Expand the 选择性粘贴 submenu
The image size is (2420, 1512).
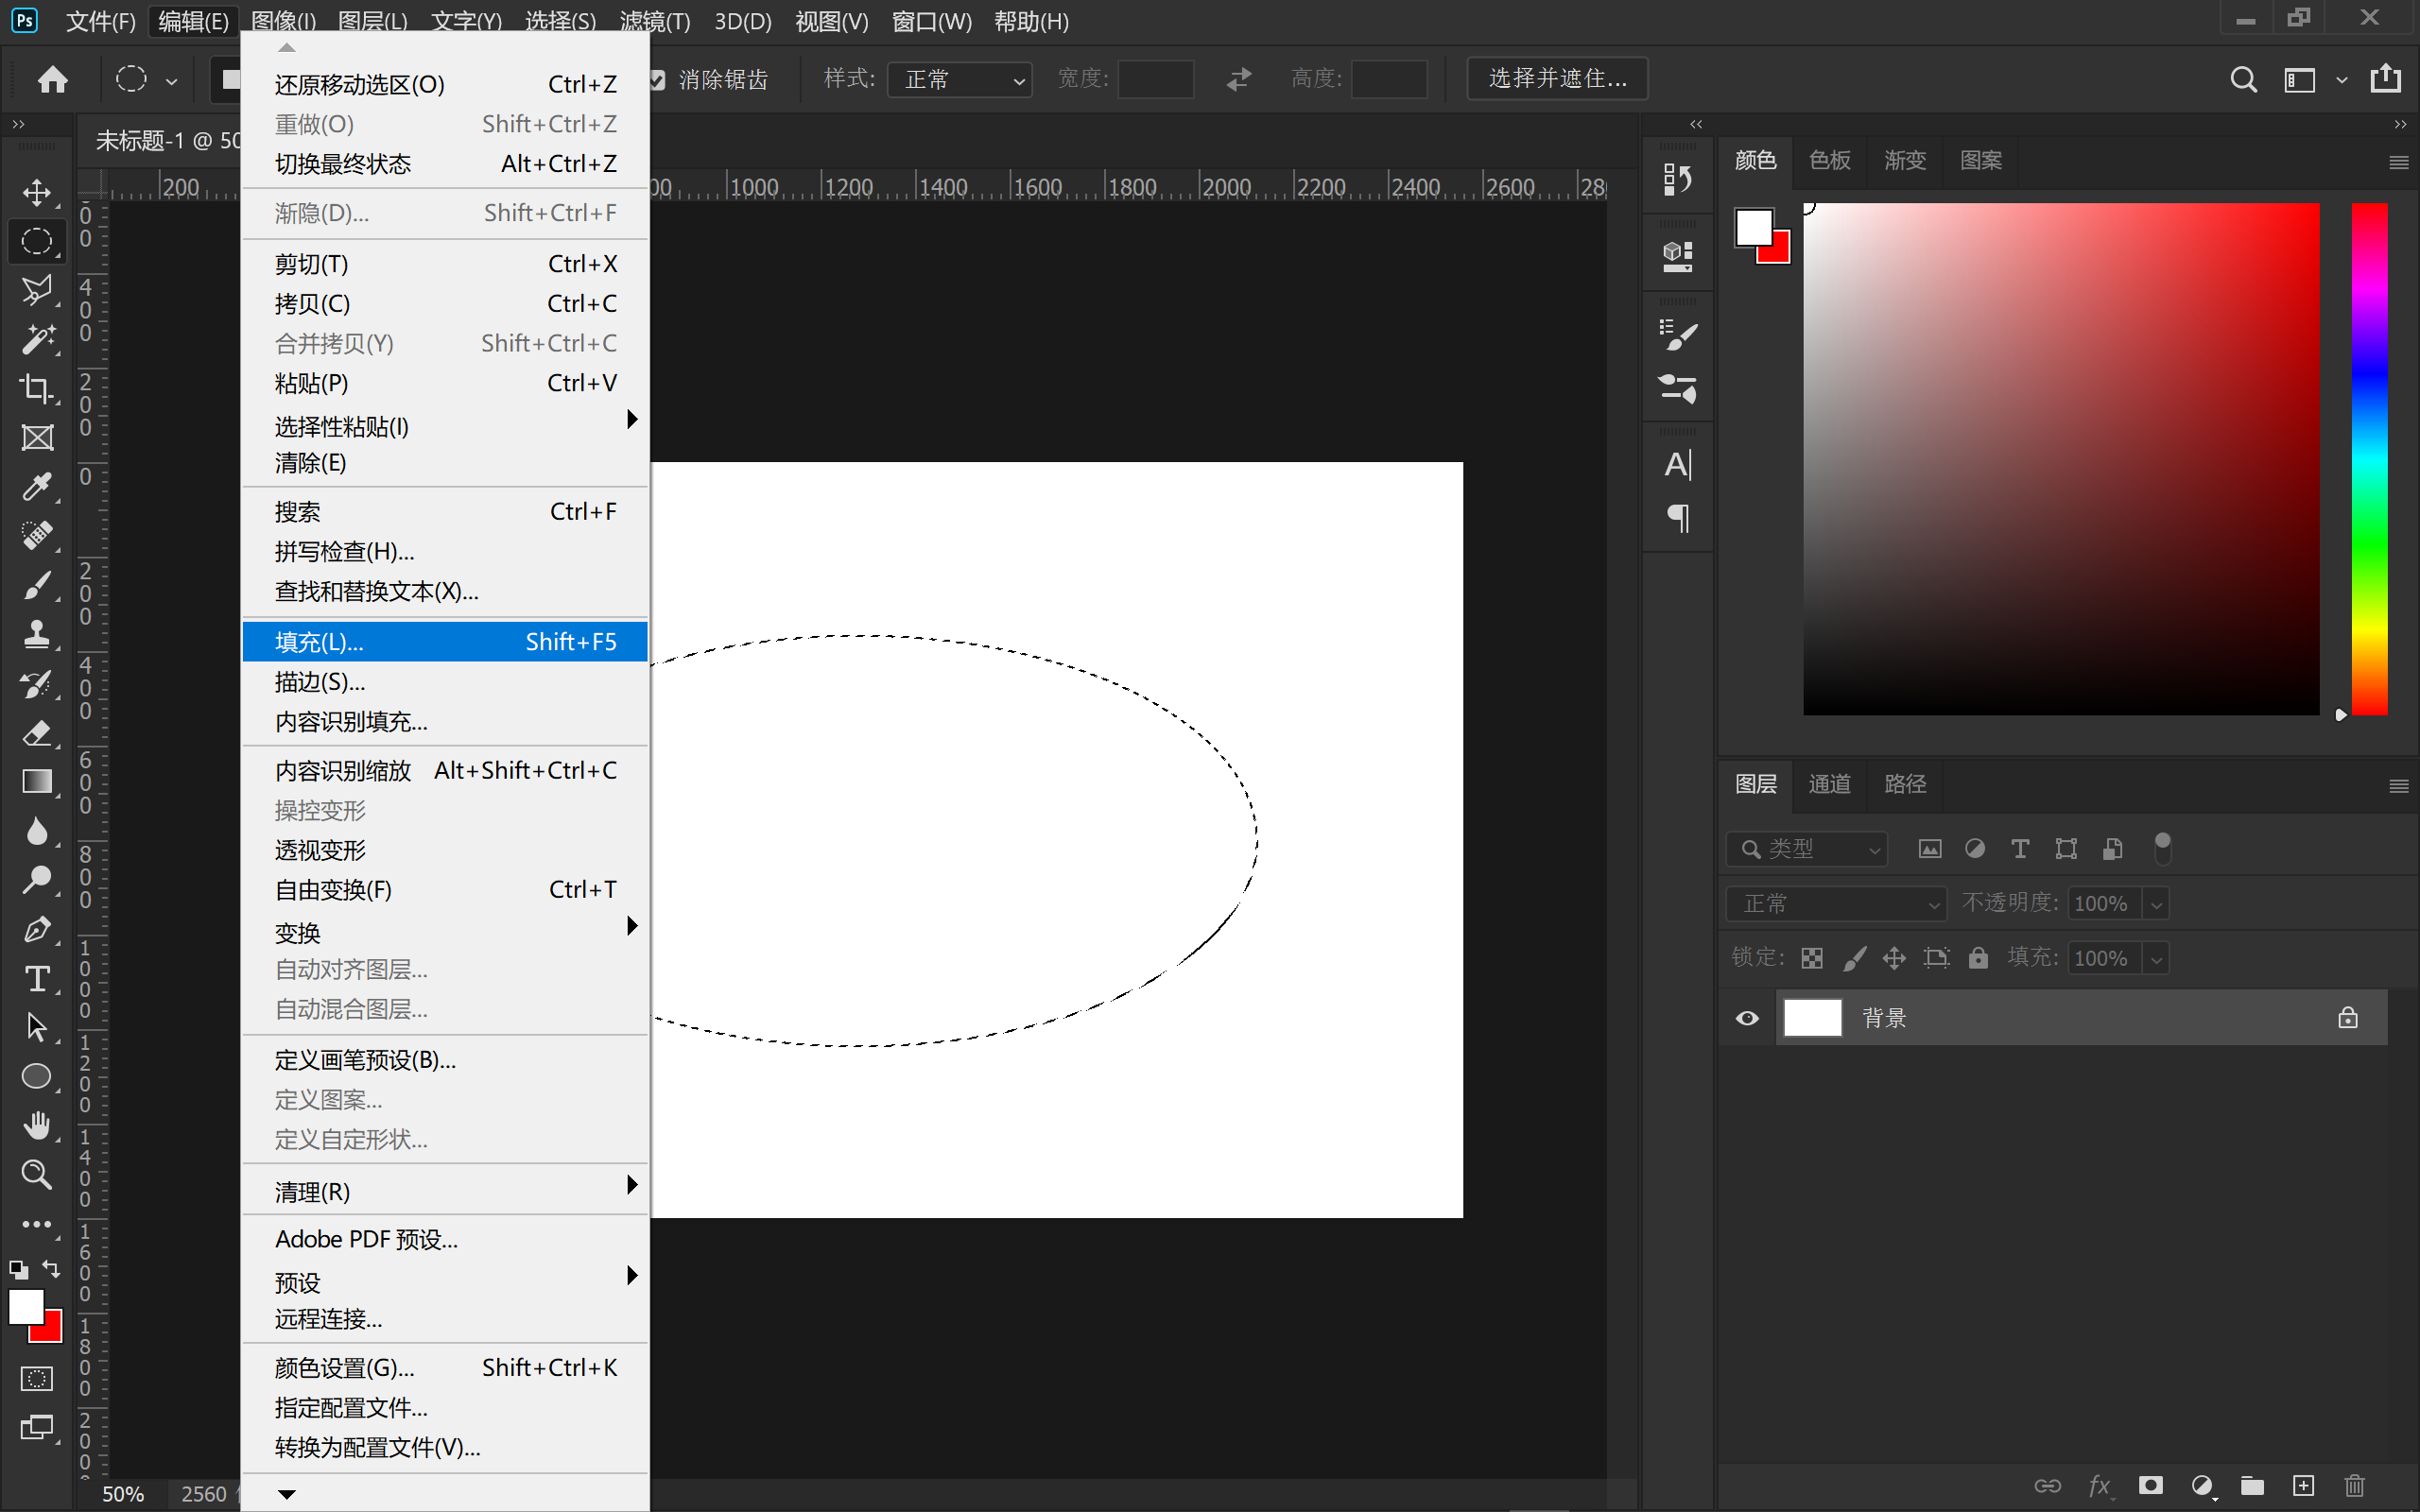[x=445, y=426]
